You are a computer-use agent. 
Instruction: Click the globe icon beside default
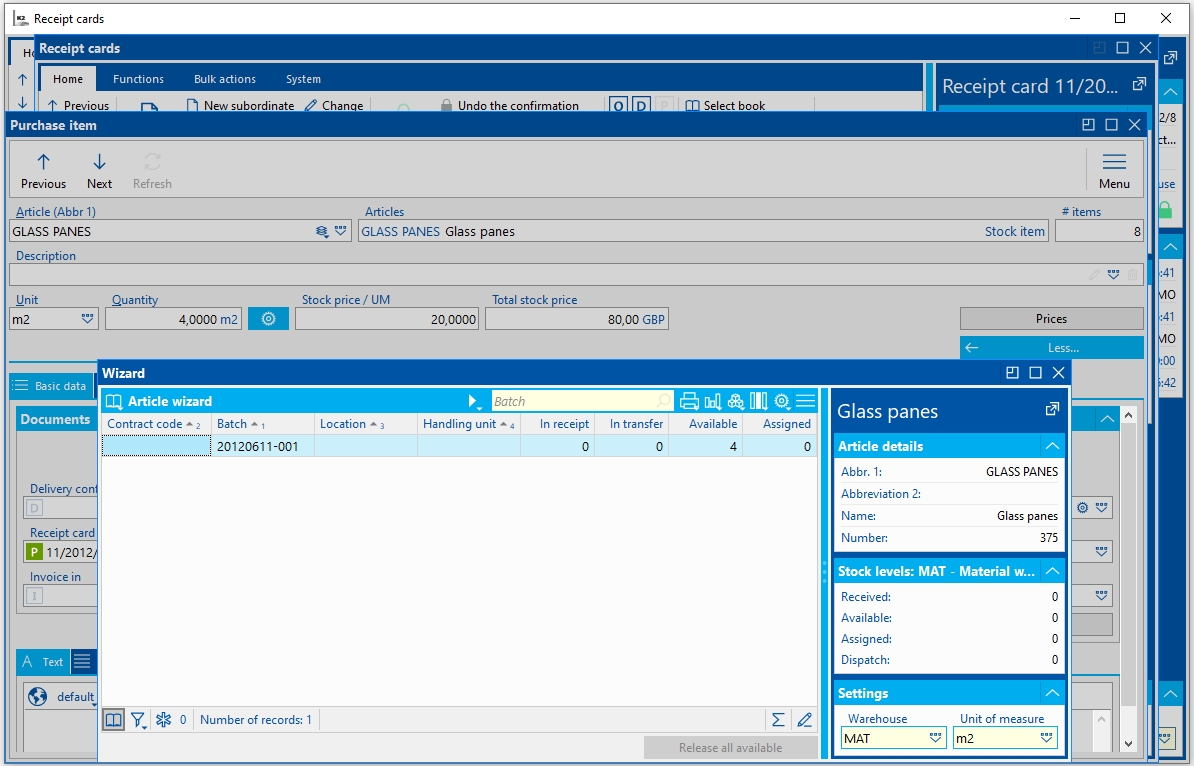[37, 696]
